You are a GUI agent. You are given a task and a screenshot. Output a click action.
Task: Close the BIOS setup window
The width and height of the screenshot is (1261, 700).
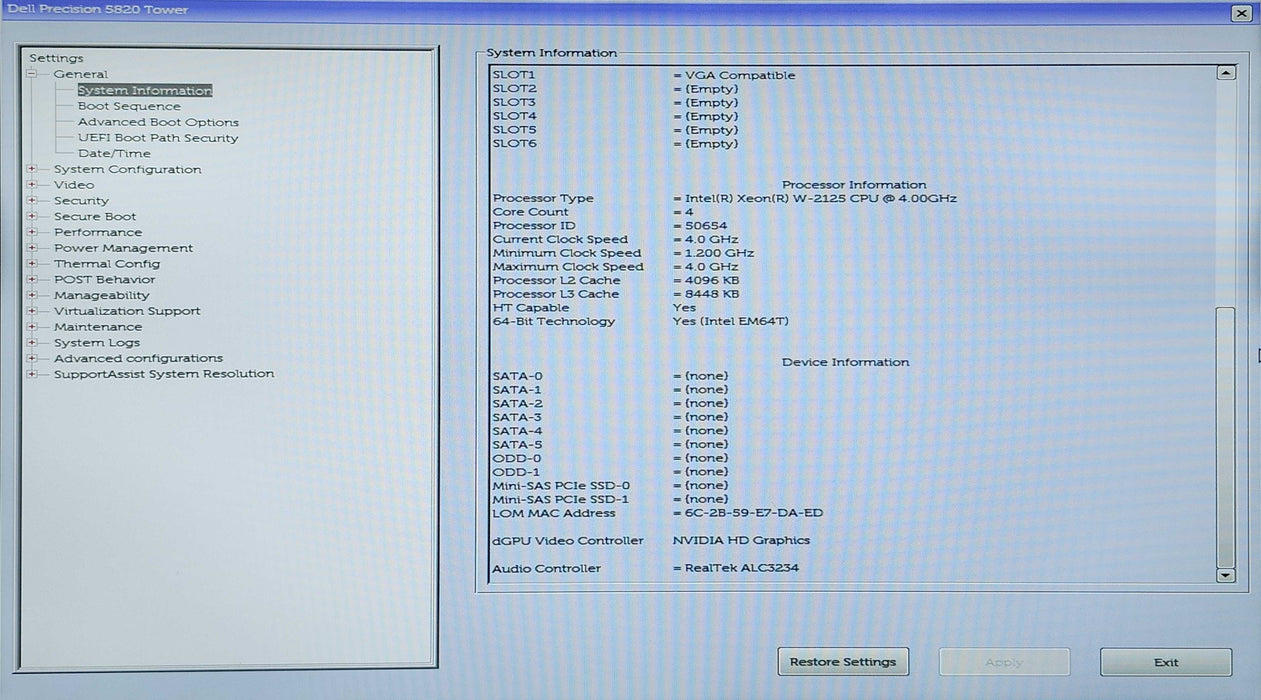(1240, 13)
